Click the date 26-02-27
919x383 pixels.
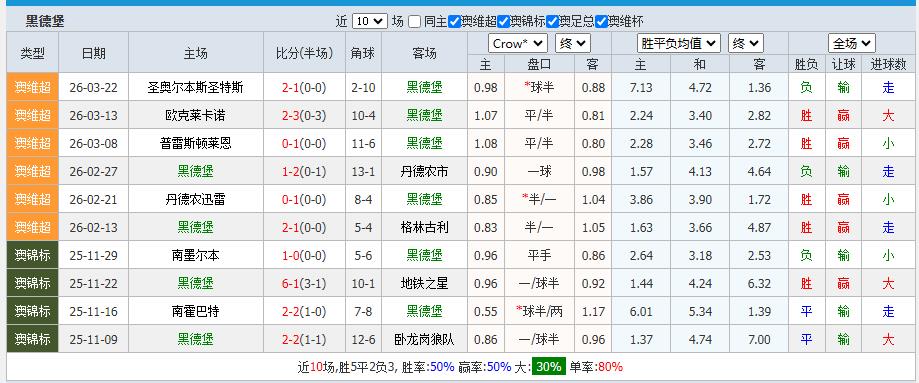(x=94, y=171)
